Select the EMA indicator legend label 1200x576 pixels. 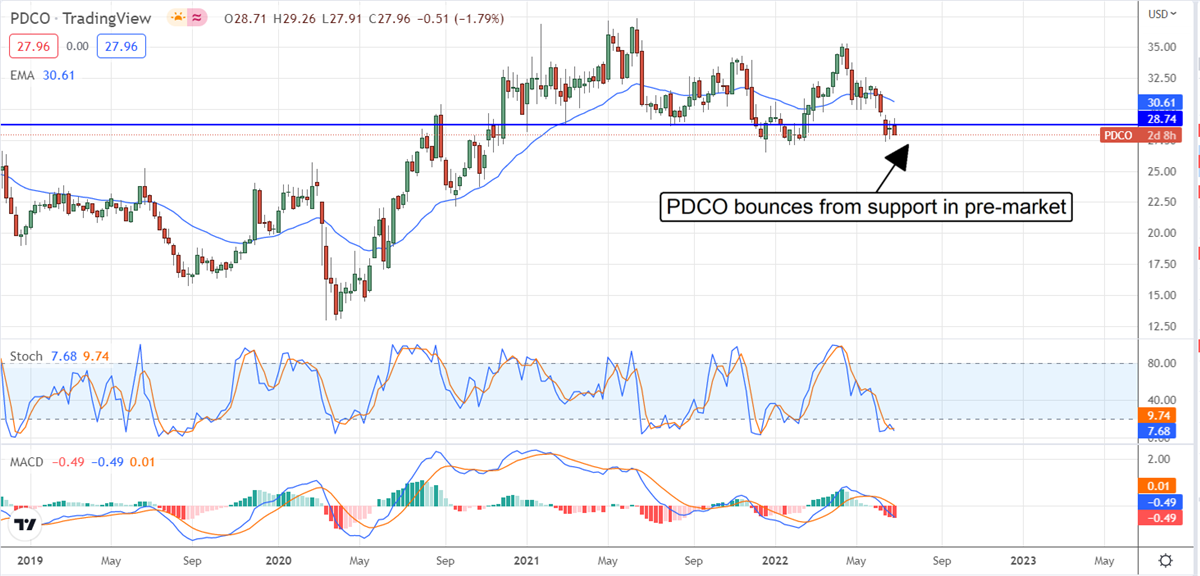[22, 75]
